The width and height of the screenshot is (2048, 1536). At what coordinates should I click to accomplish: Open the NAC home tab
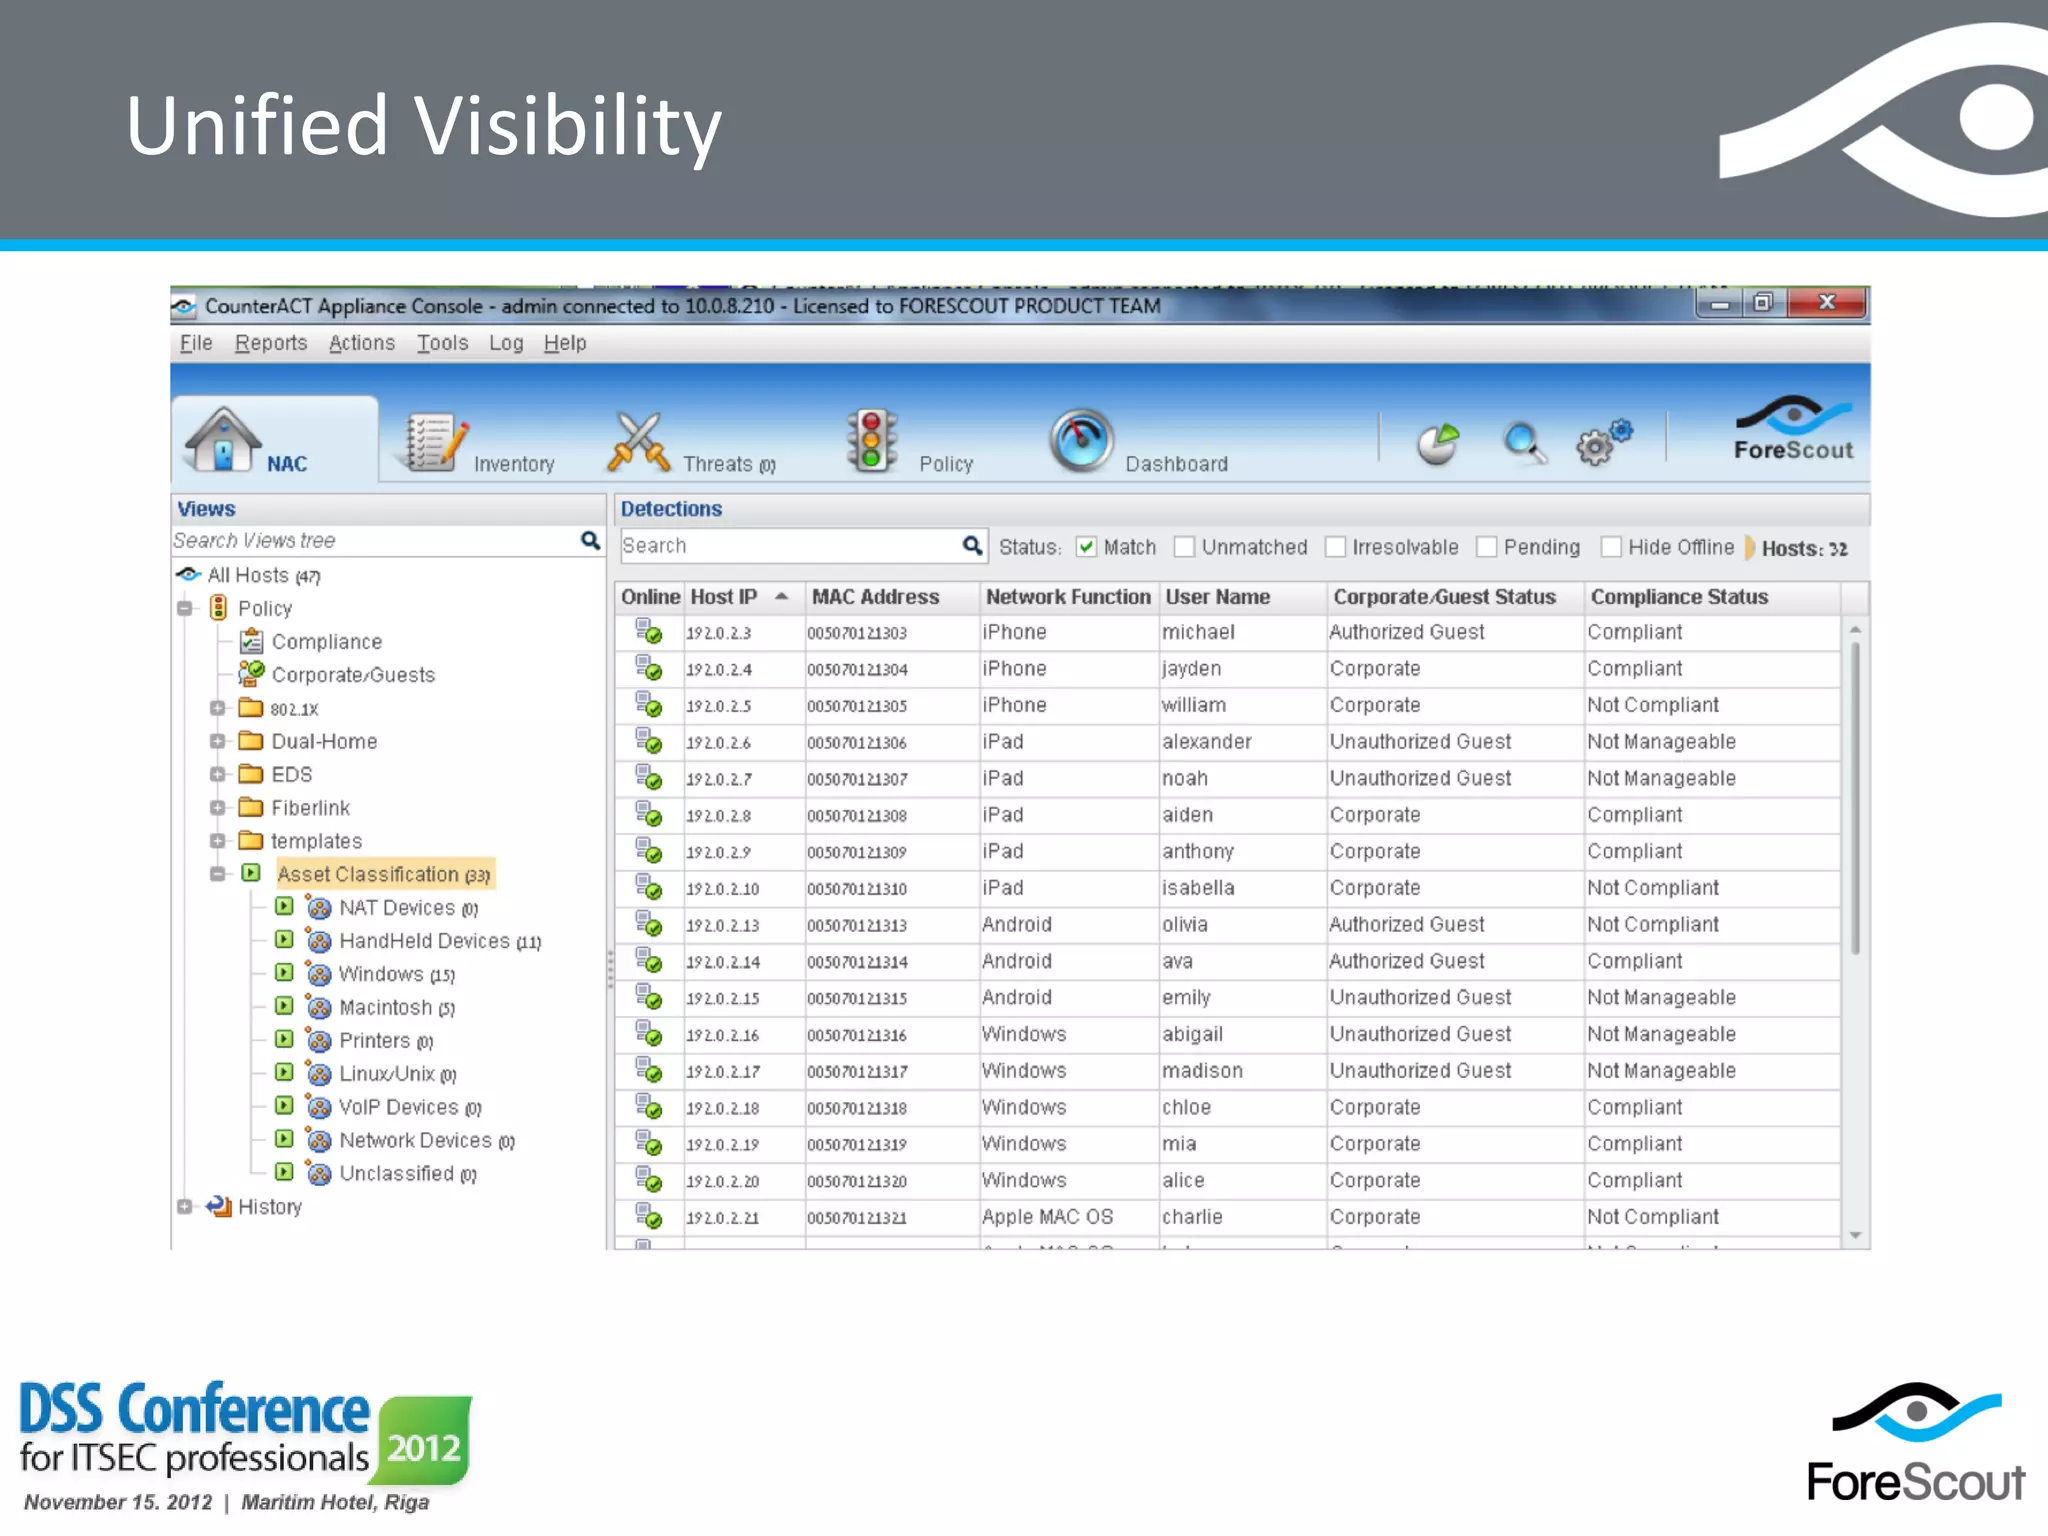coord(273,440)
